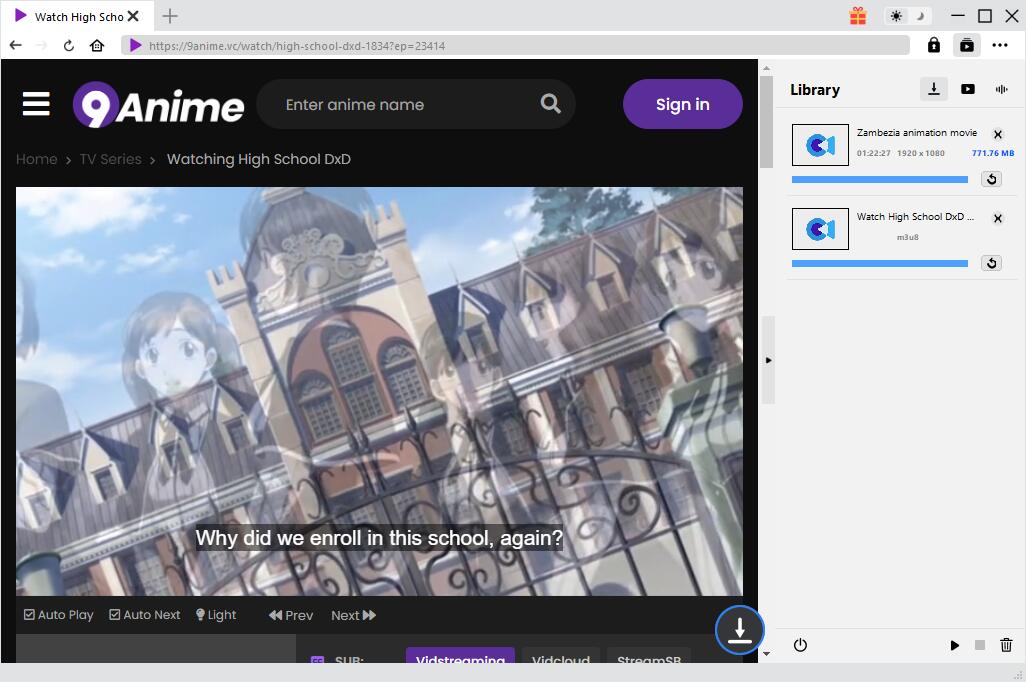Screen dimensions: 1026x682
Task: Open the TV Series breadcrumb link
Action: pos(110,159)
